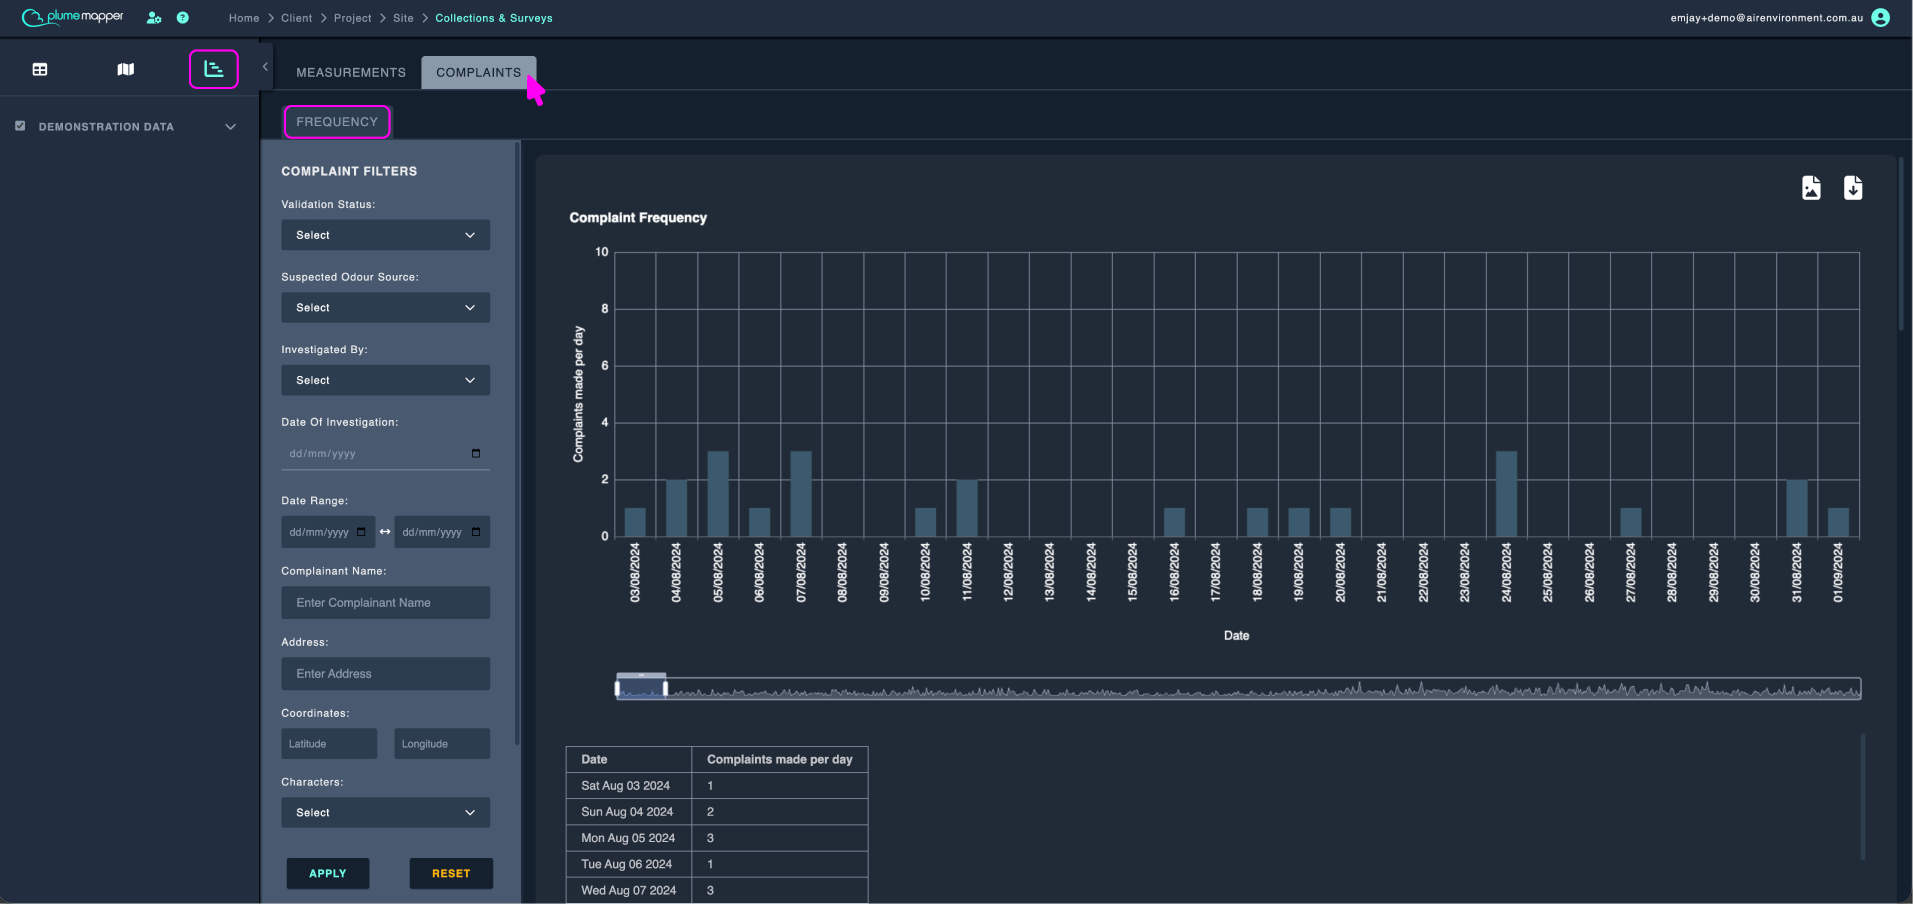Click the Apply filters button

click(x=328, y=873)
